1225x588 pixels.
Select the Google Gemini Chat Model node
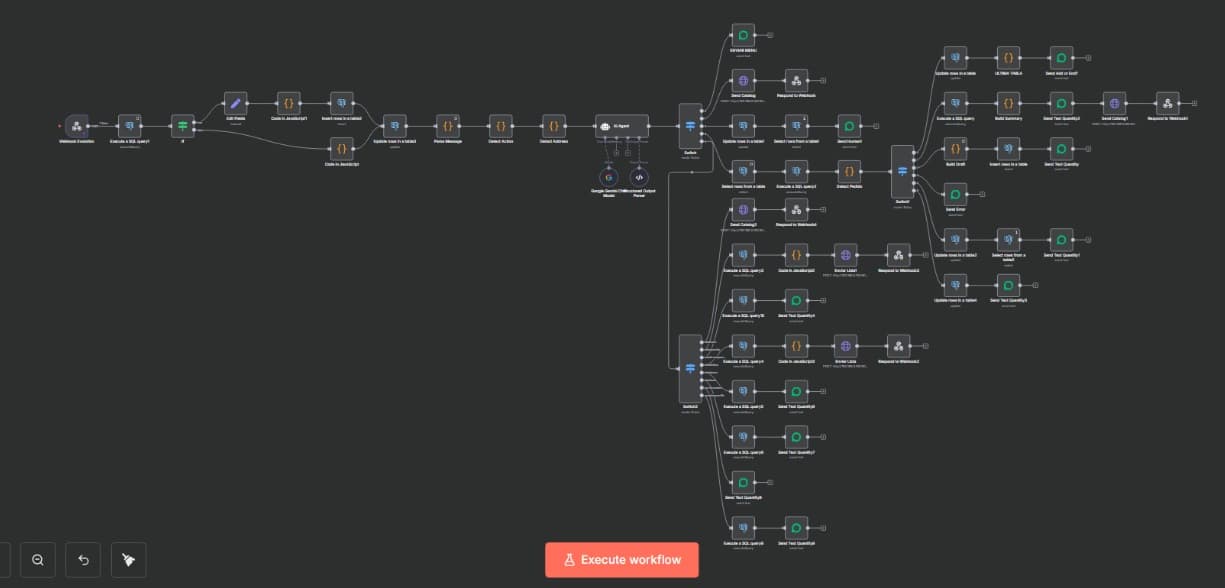(608, 176)
